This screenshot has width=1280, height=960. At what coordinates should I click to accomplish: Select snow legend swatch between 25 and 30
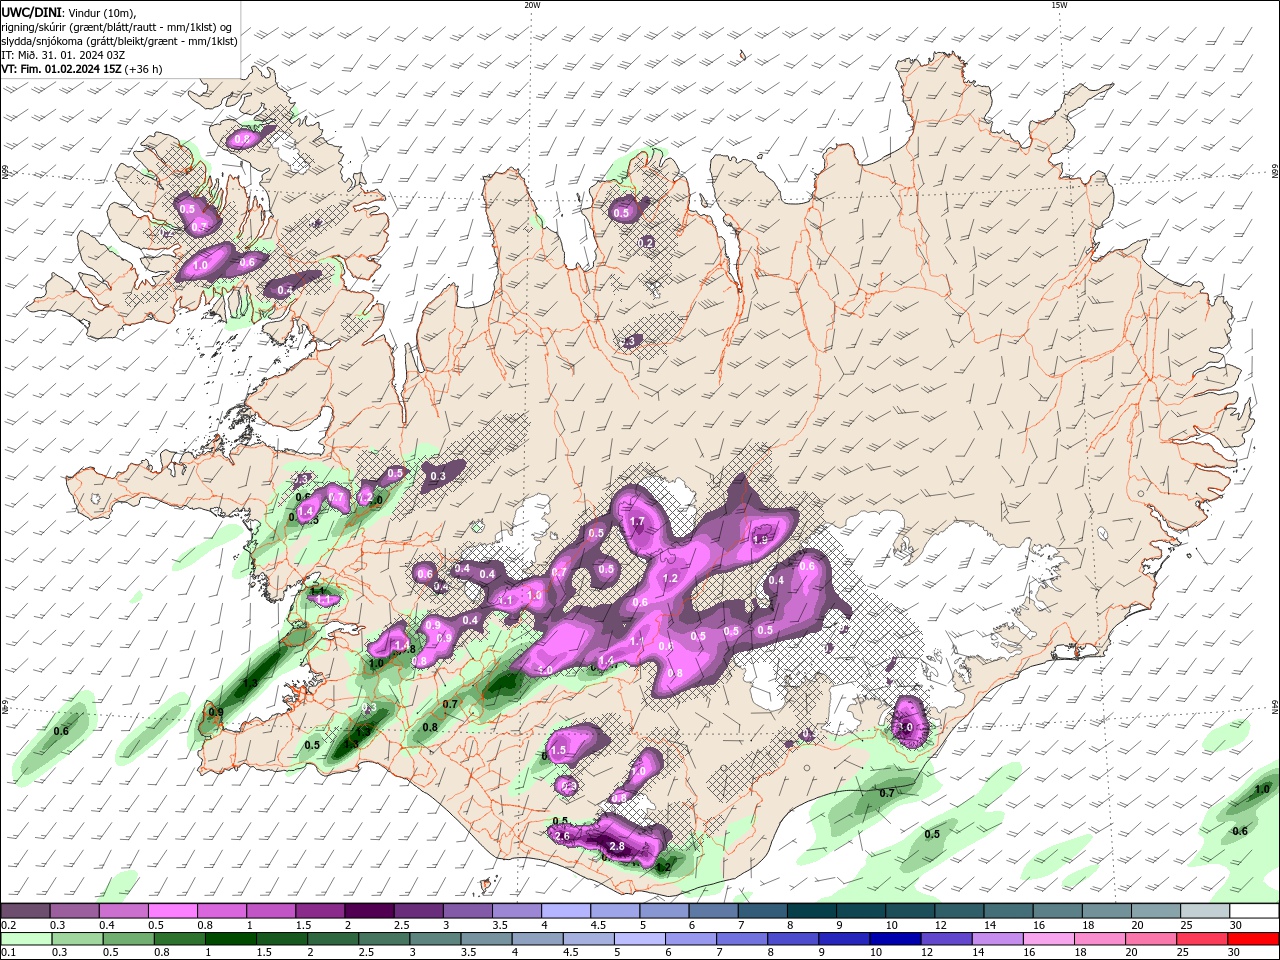point(1205,911)
